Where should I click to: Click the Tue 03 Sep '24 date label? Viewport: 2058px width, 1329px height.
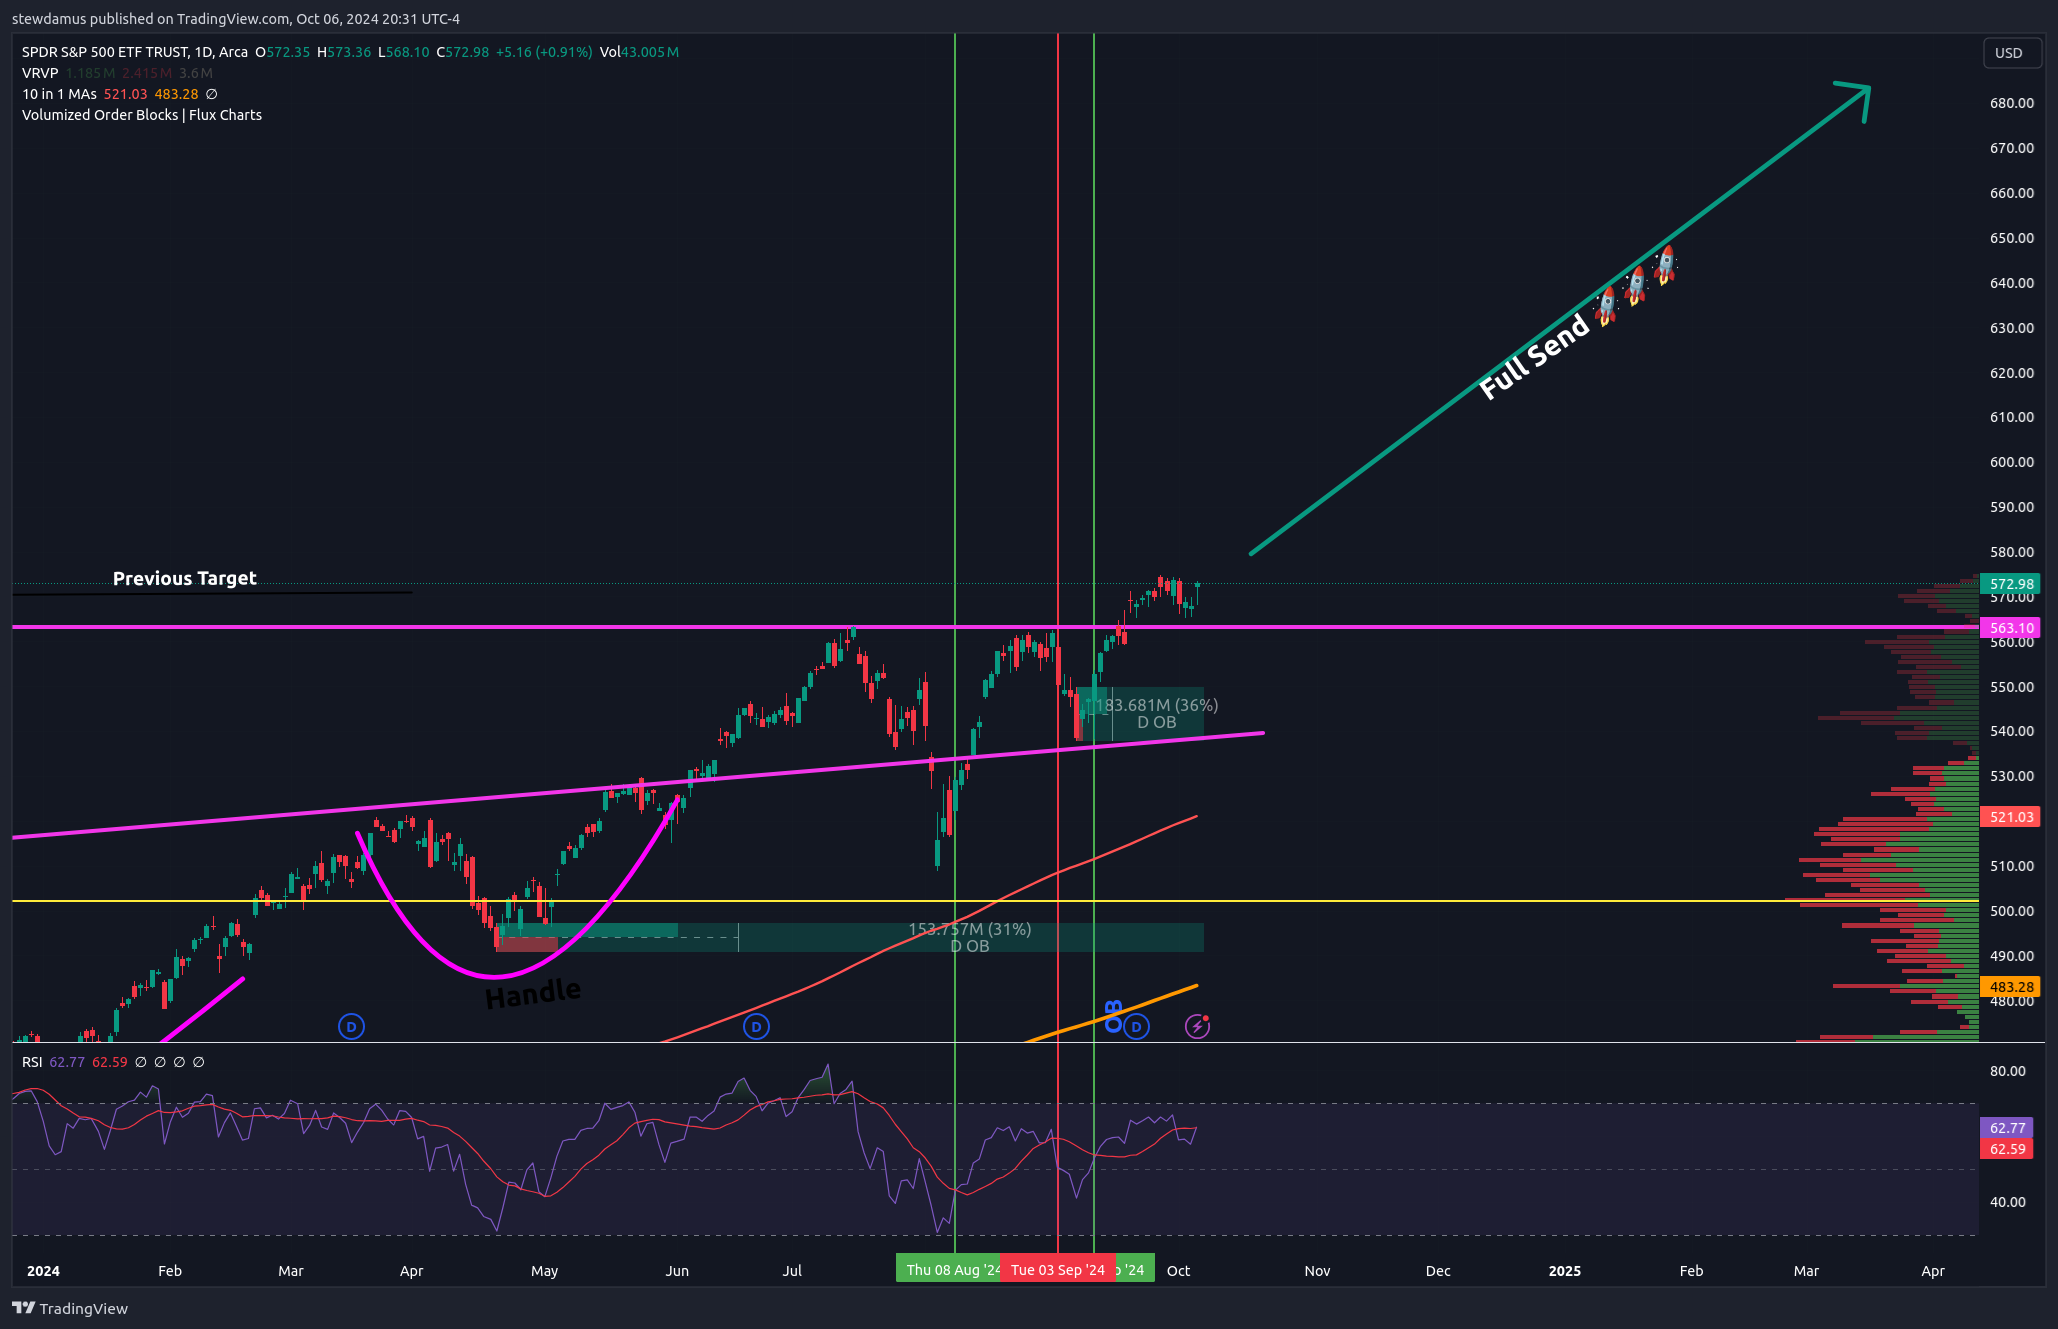pos(1057,1270)
